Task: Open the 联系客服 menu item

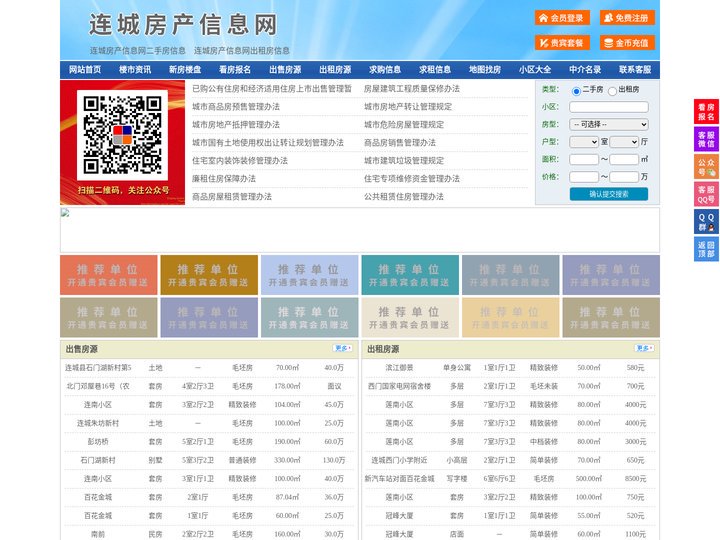Action: click(x=635, y=70)
